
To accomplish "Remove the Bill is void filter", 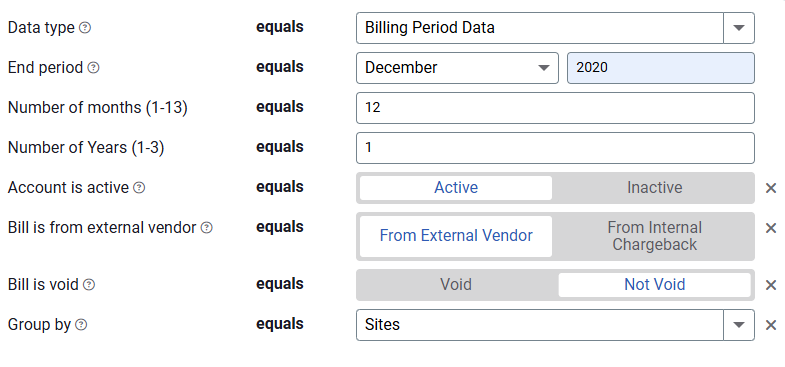I will [771, 285].
